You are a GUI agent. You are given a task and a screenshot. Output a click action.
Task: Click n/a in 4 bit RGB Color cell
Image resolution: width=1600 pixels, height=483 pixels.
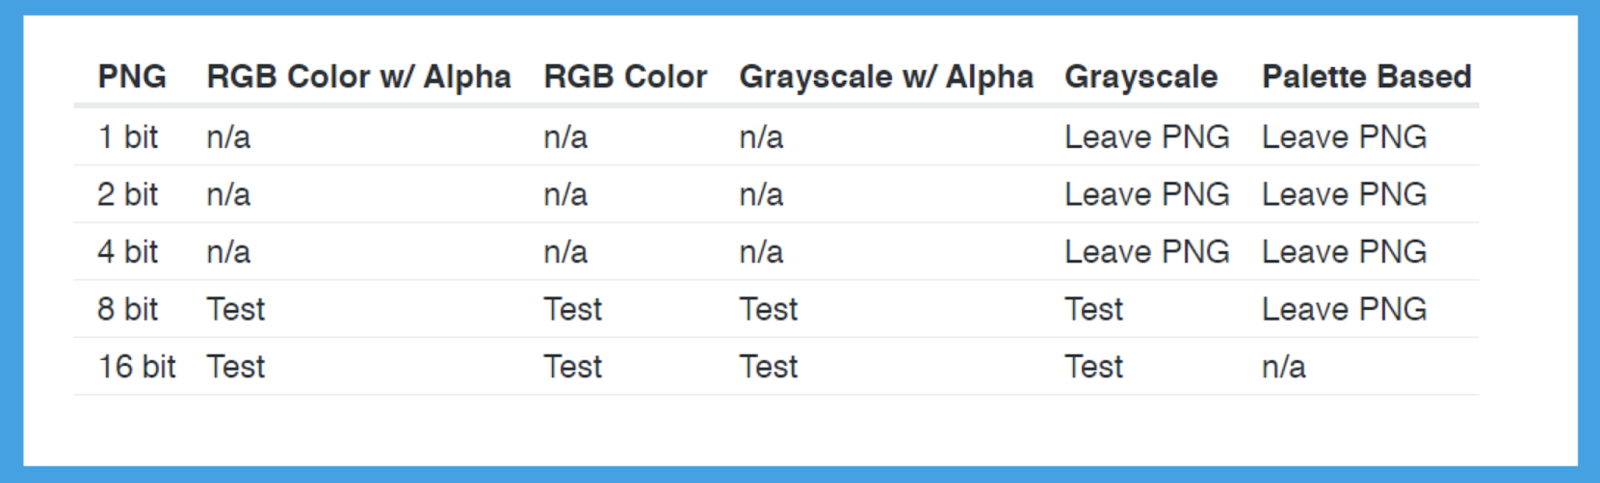coord(565,252)
